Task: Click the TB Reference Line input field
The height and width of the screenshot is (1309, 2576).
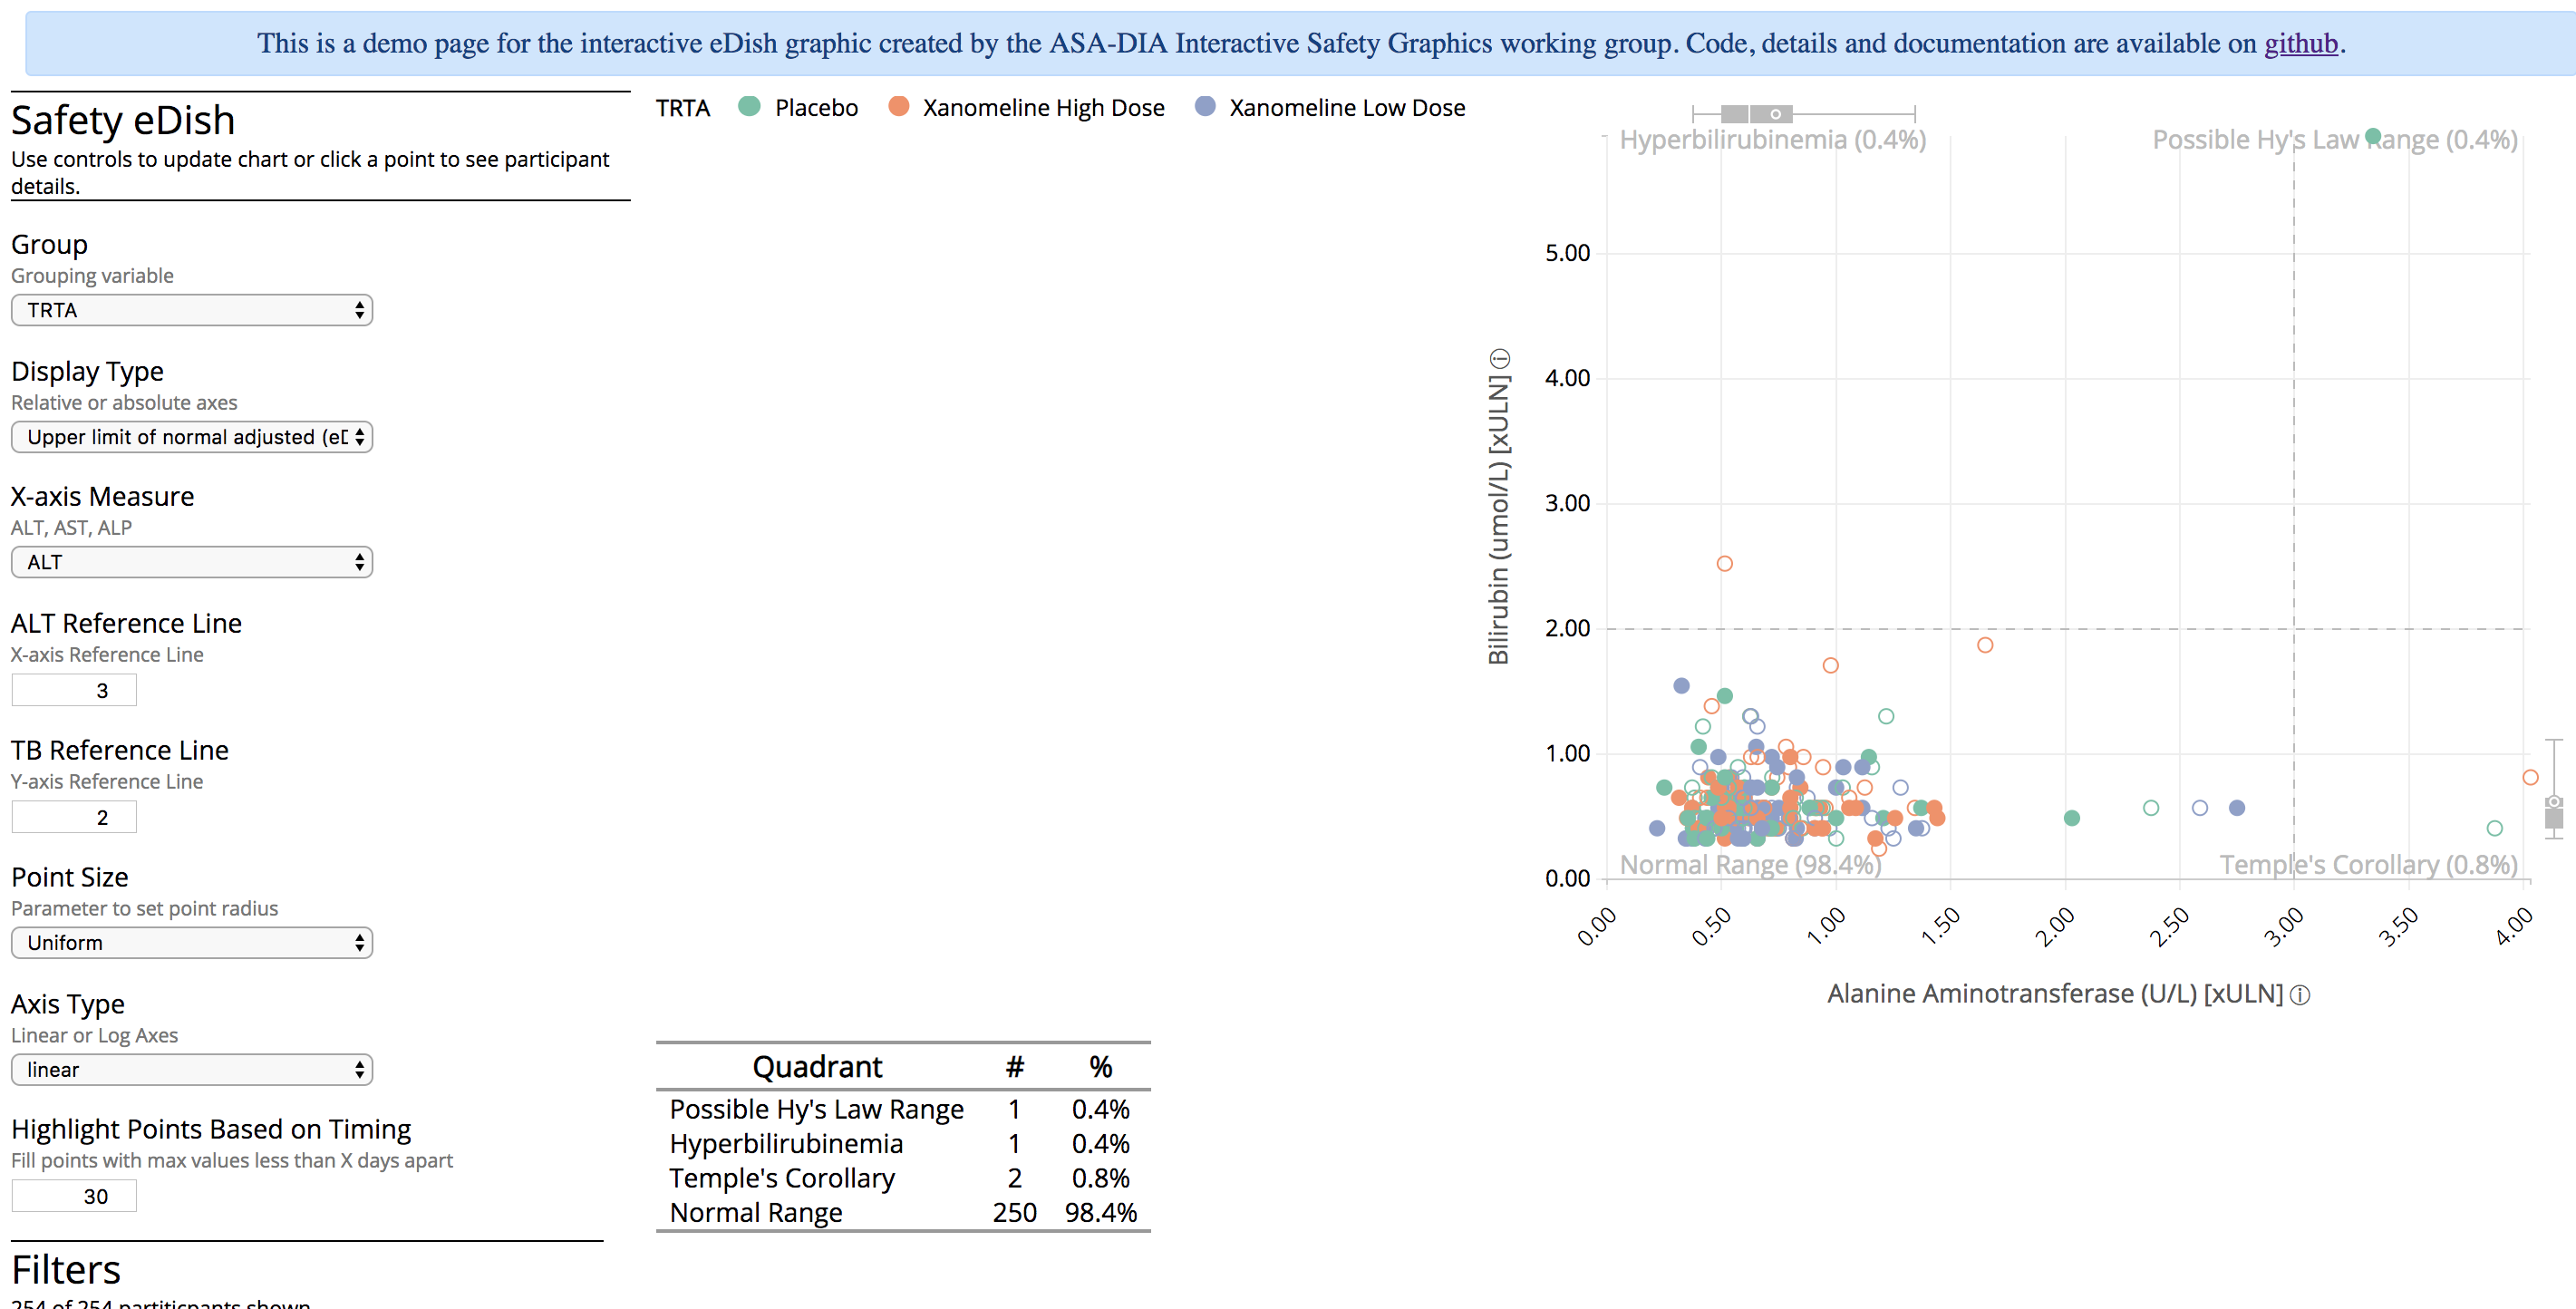Action: 73,816
